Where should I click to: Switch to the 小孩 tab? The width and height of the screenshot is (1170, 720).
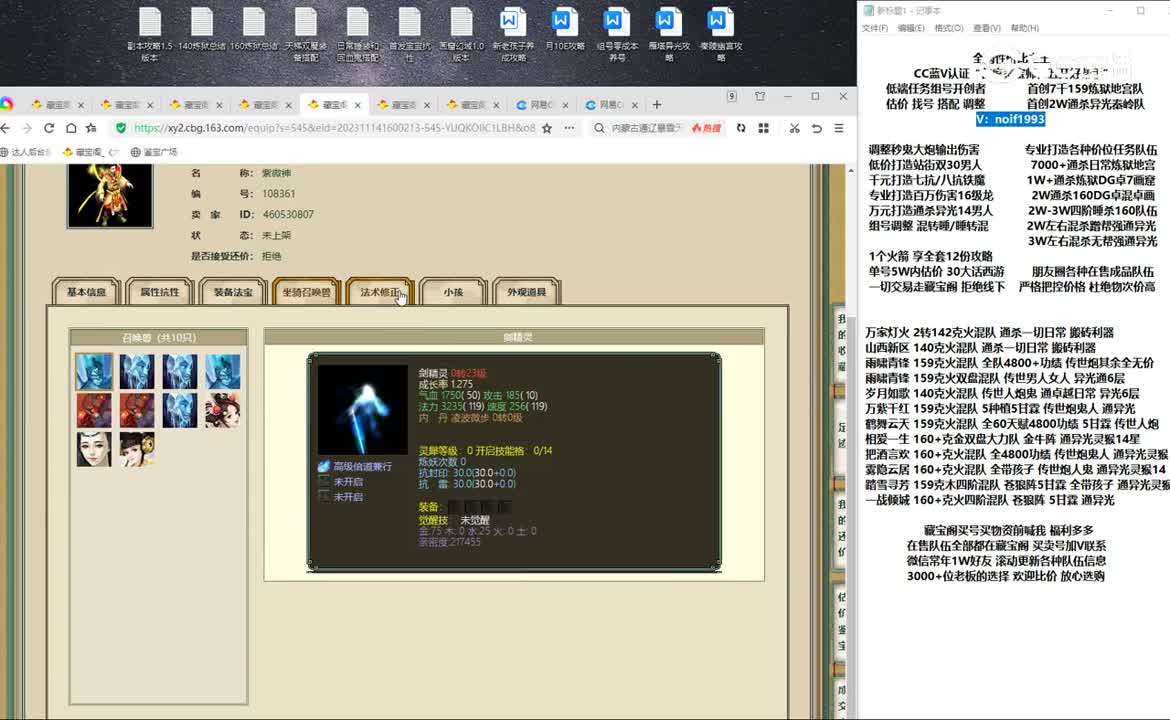tap(453, 292)
